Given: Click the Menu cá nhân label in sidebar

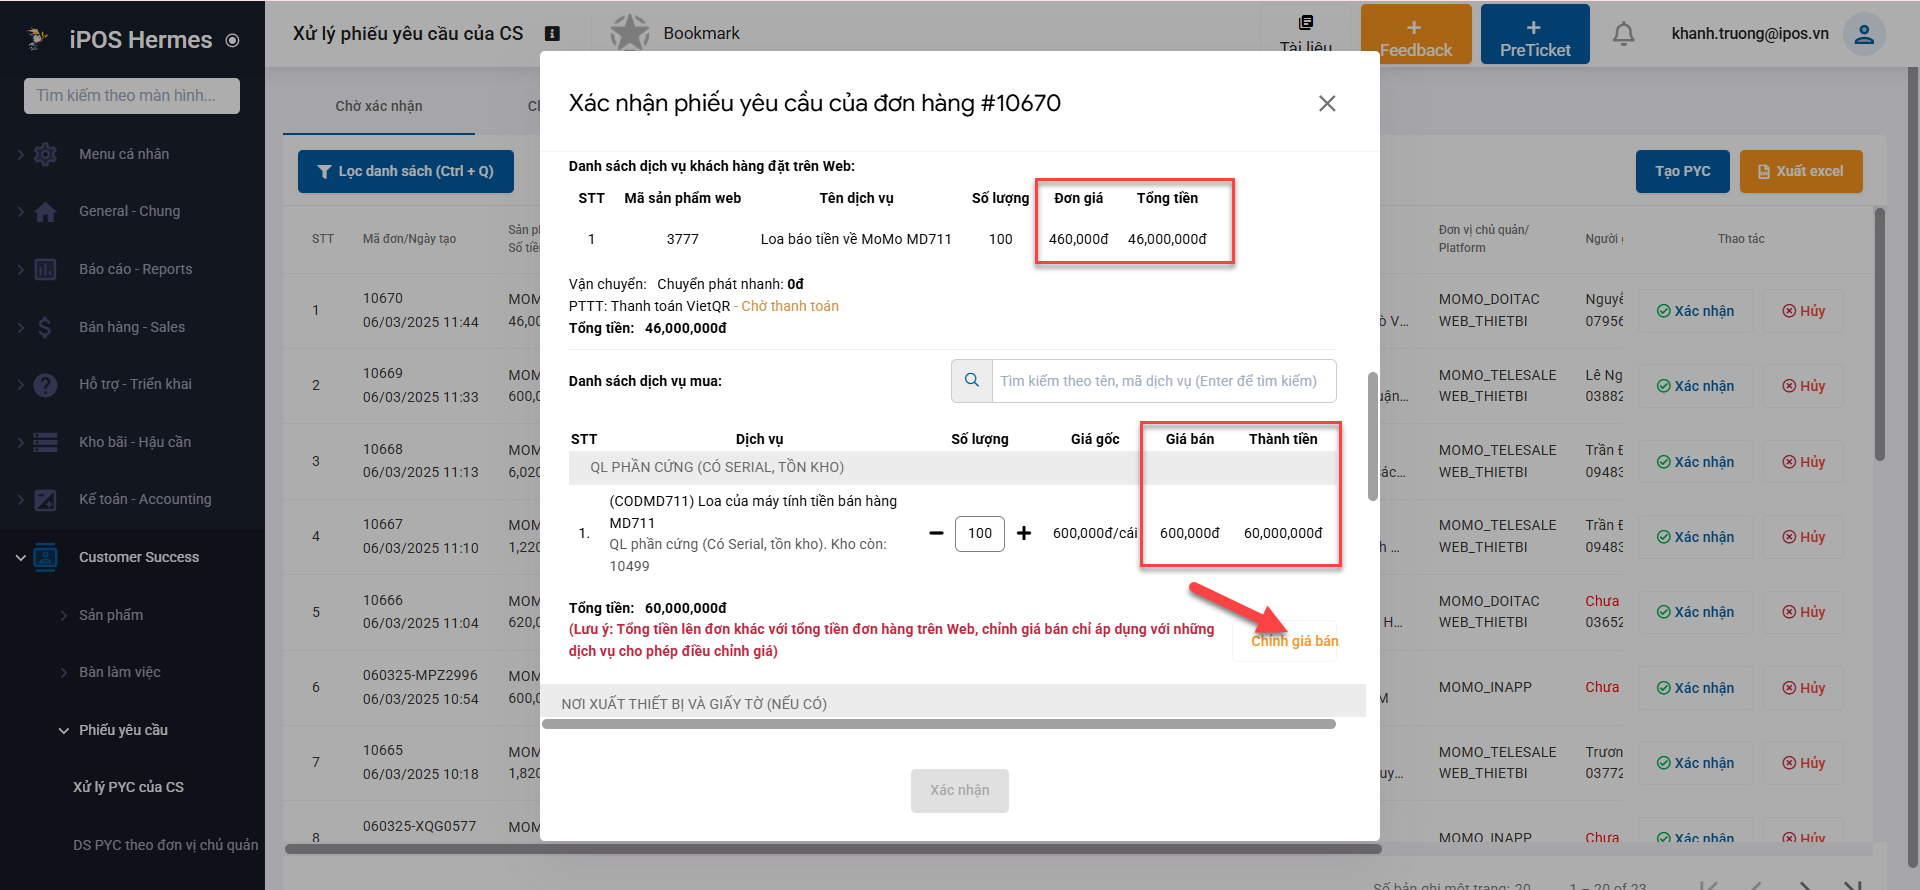Looking at the screenshot, I should [x=124, y=155].
